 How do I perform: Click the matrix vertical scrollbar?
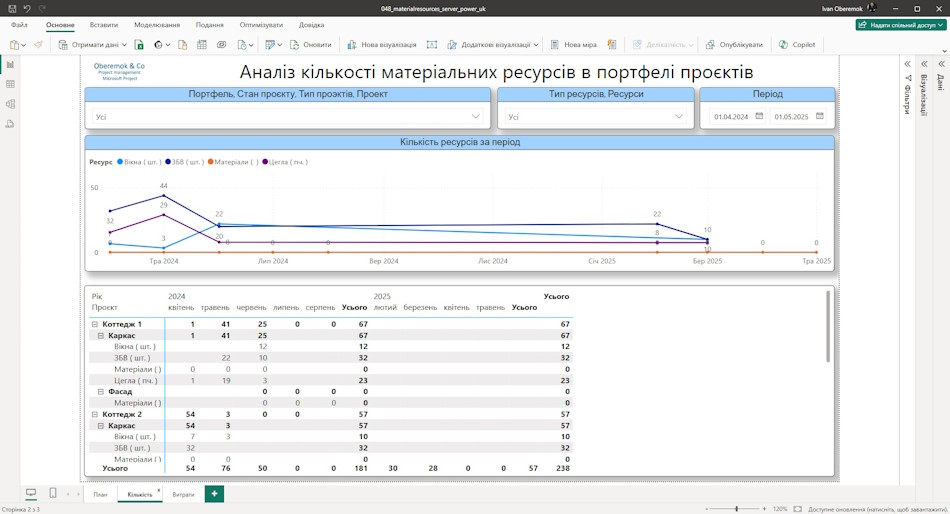828,327
